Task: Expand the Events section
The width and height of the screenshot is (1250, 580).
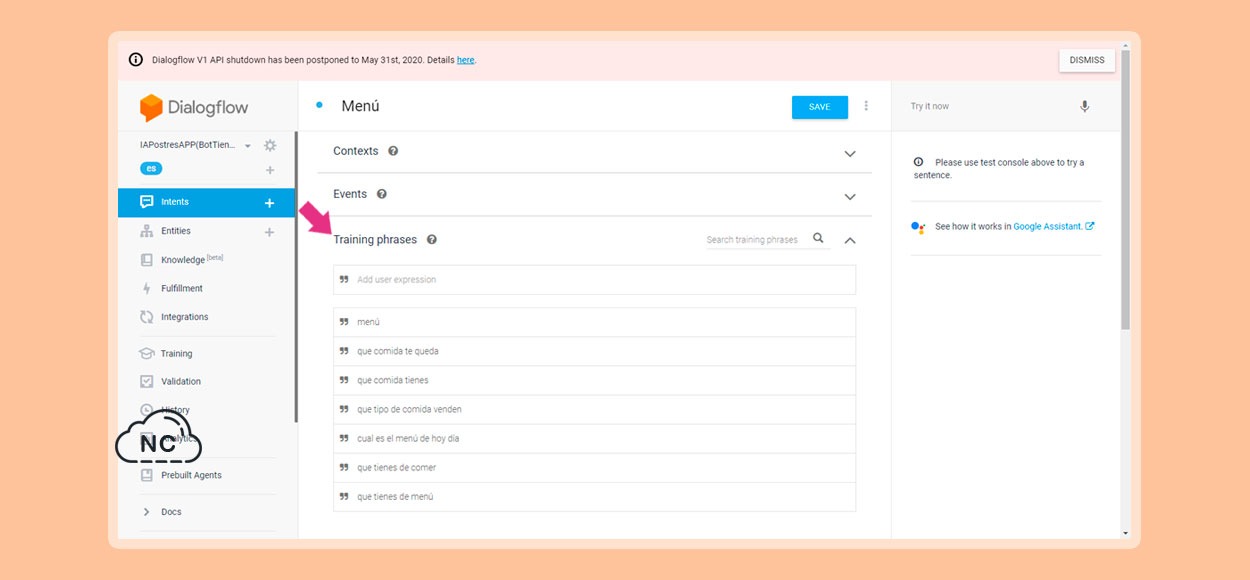Action: [x=850, y=197]
